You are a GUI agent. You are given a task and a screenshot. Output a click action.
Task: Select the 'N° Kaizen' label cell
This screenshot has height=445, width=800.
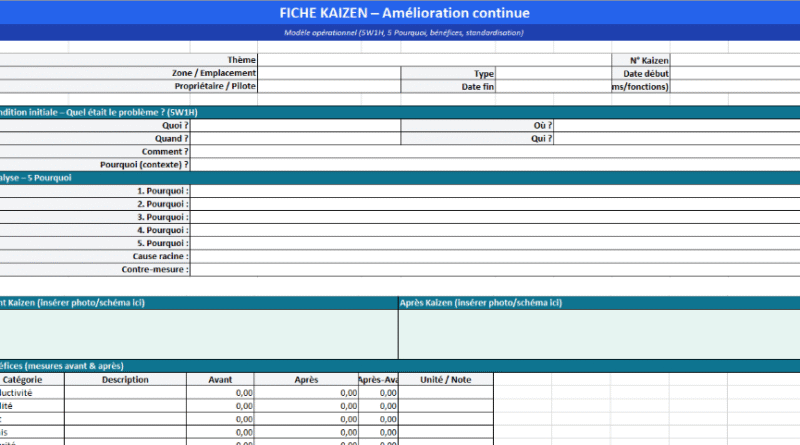641,60
